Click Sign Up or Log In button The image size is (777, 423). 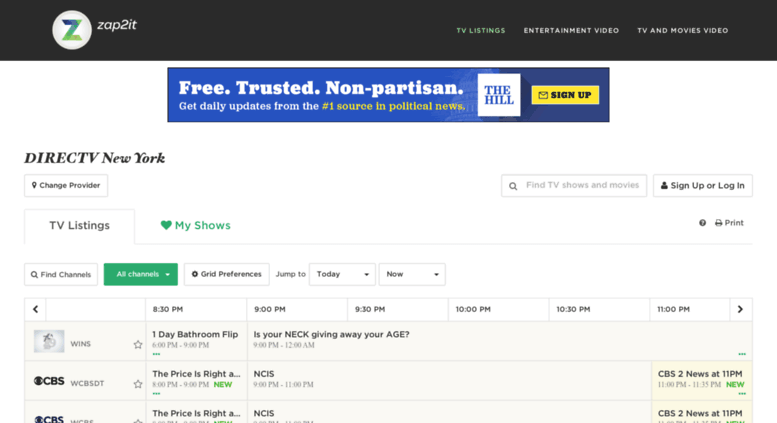coord(703,185)
